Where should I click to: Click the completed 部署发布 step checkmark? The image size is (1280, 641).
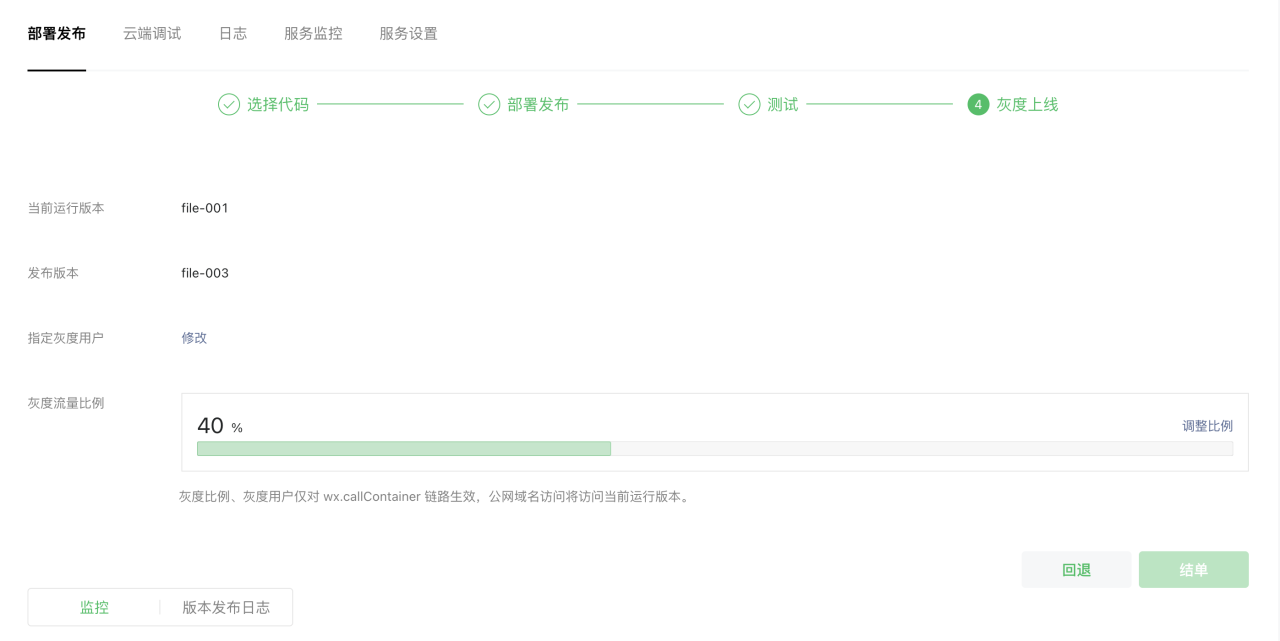coord(489,103)
